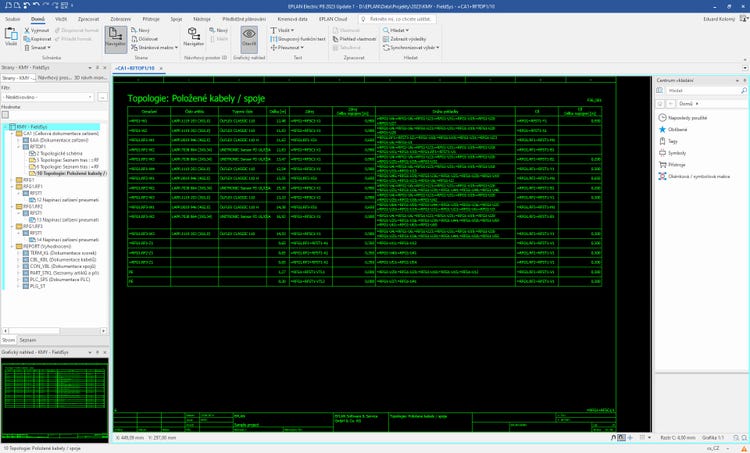Click the Oblíbené star icon
750x453 pixels.
(x=660, y=129)
